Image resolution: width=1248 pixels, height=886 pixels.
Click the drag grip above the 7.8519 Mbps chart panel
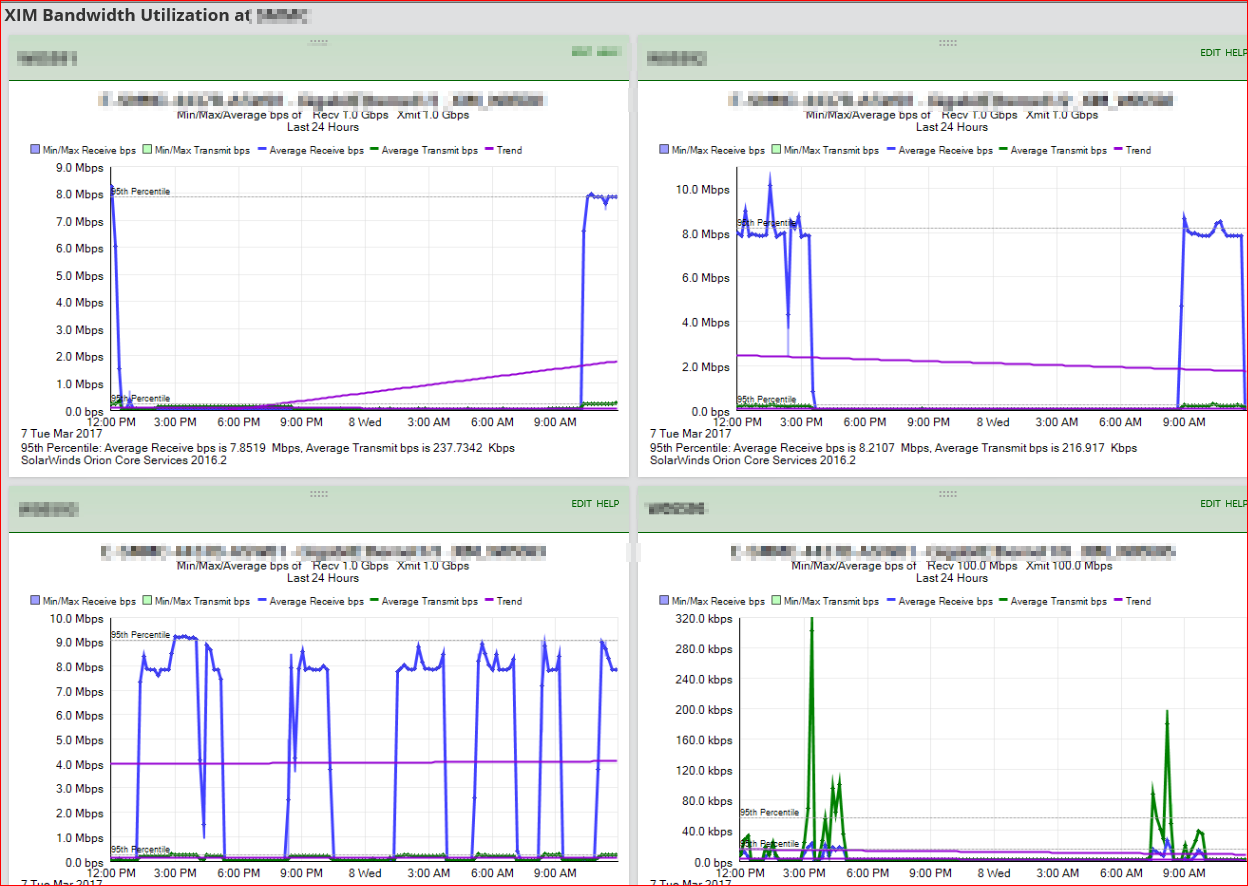point(319,42)
